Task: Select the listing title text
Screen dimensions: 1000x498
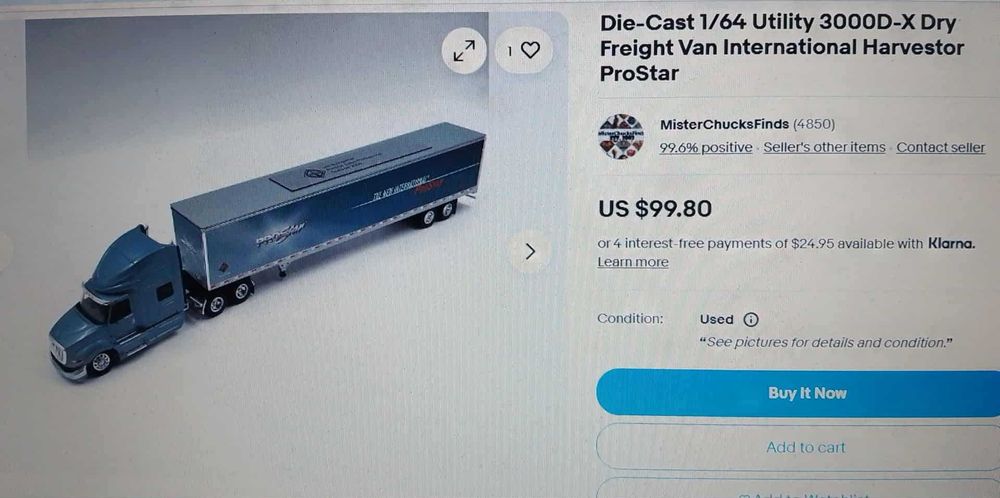Action: [781, 48]
